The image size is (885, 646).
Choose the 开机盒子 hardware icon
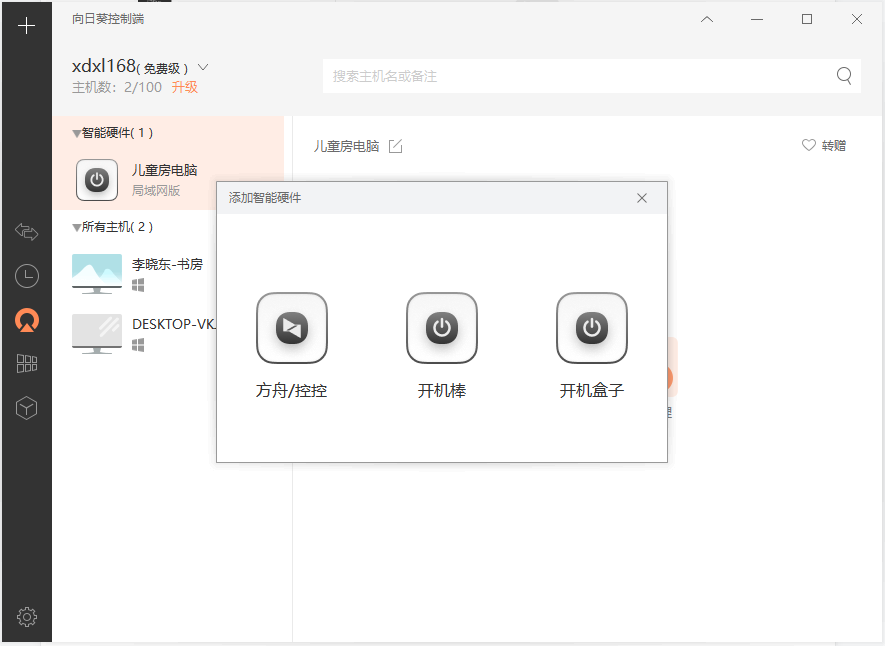(592, 328)
